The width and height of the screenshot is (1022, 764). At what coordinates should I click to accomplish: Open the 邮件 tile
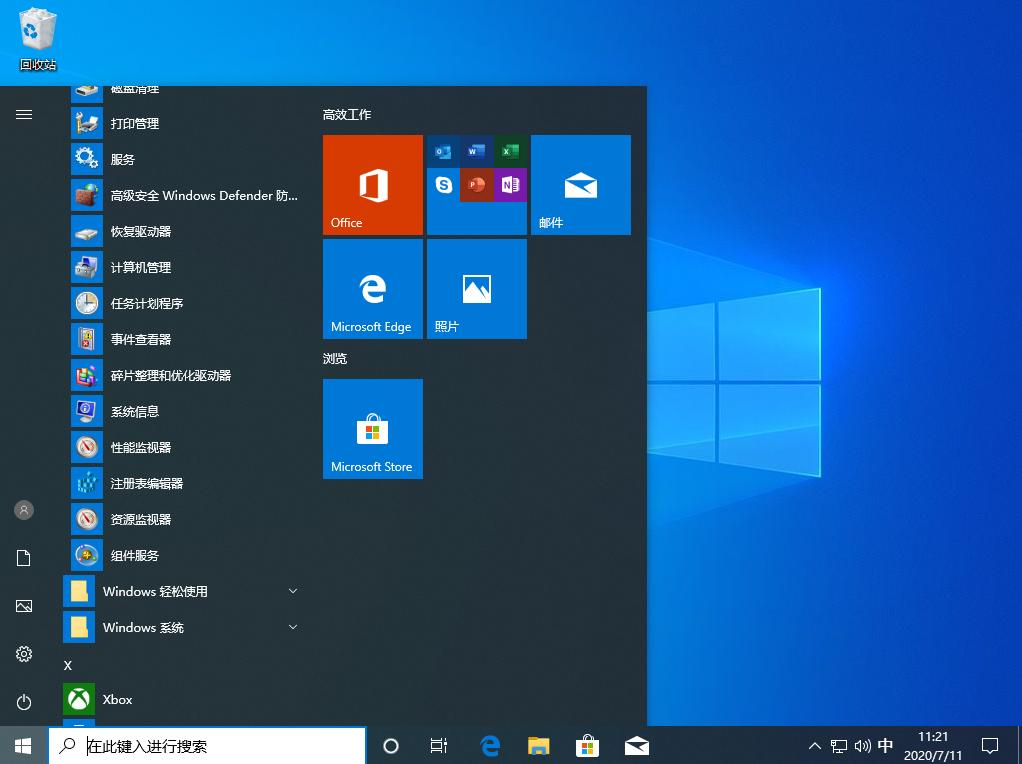tap(580, 184)
